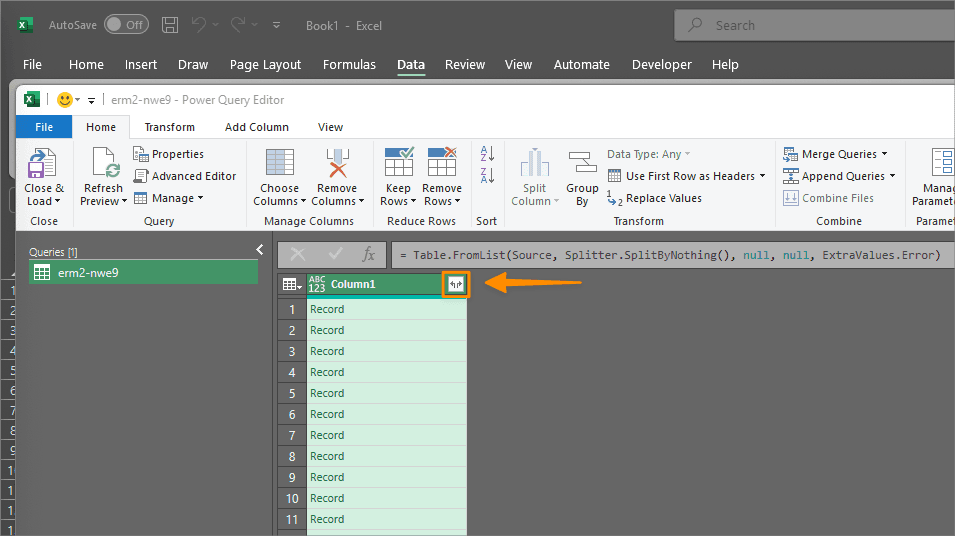The width and height of the screenshot is (955, 536).
Task: Click the fx function icon
Action: (x=368, y=255)
